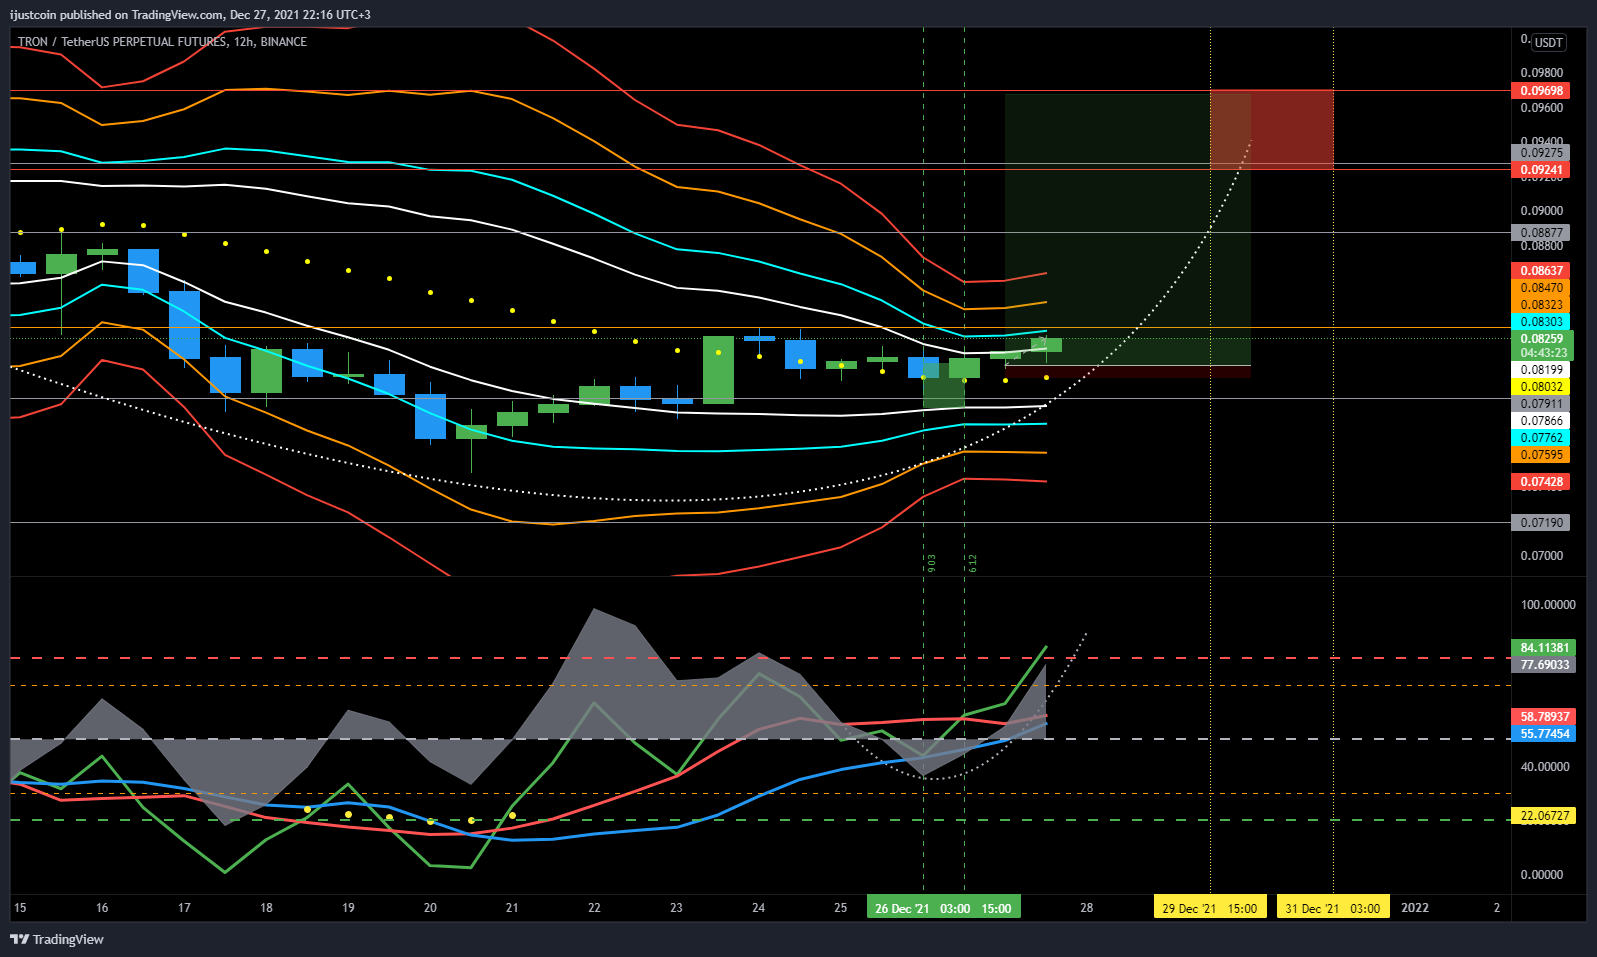Click the red 0.09241 price label
Image resolution: width=1597 pixels, height=957 pixels.
(x=1541, y=170)
